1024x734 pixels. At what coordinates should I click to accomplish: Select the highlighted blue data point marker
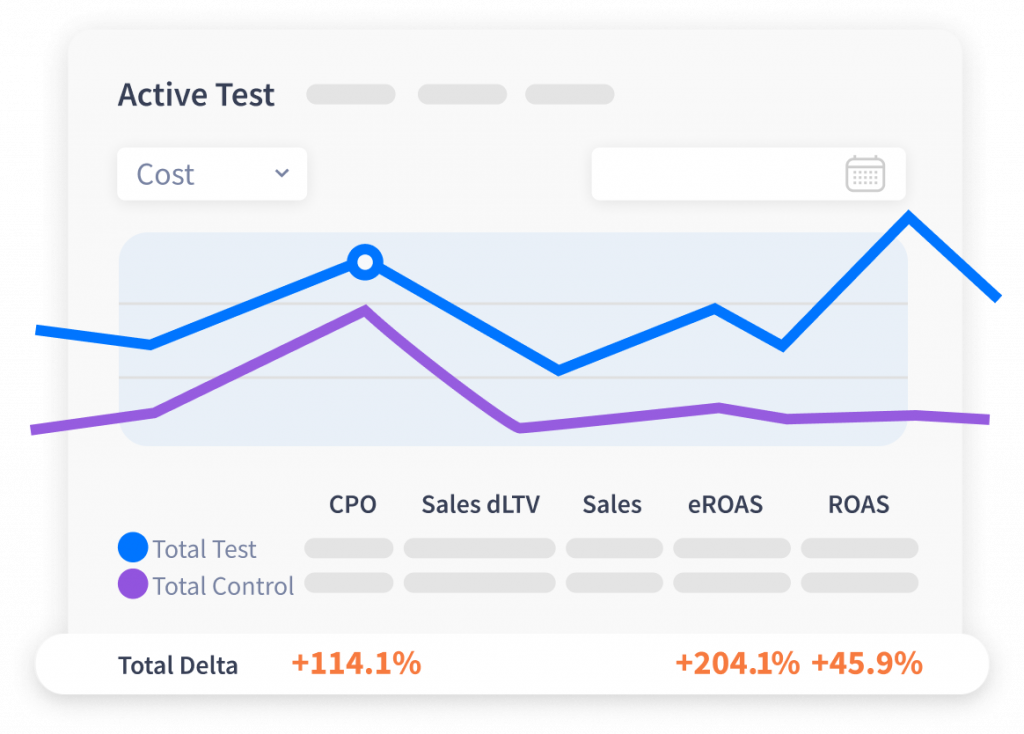click(x=365, y=262)
